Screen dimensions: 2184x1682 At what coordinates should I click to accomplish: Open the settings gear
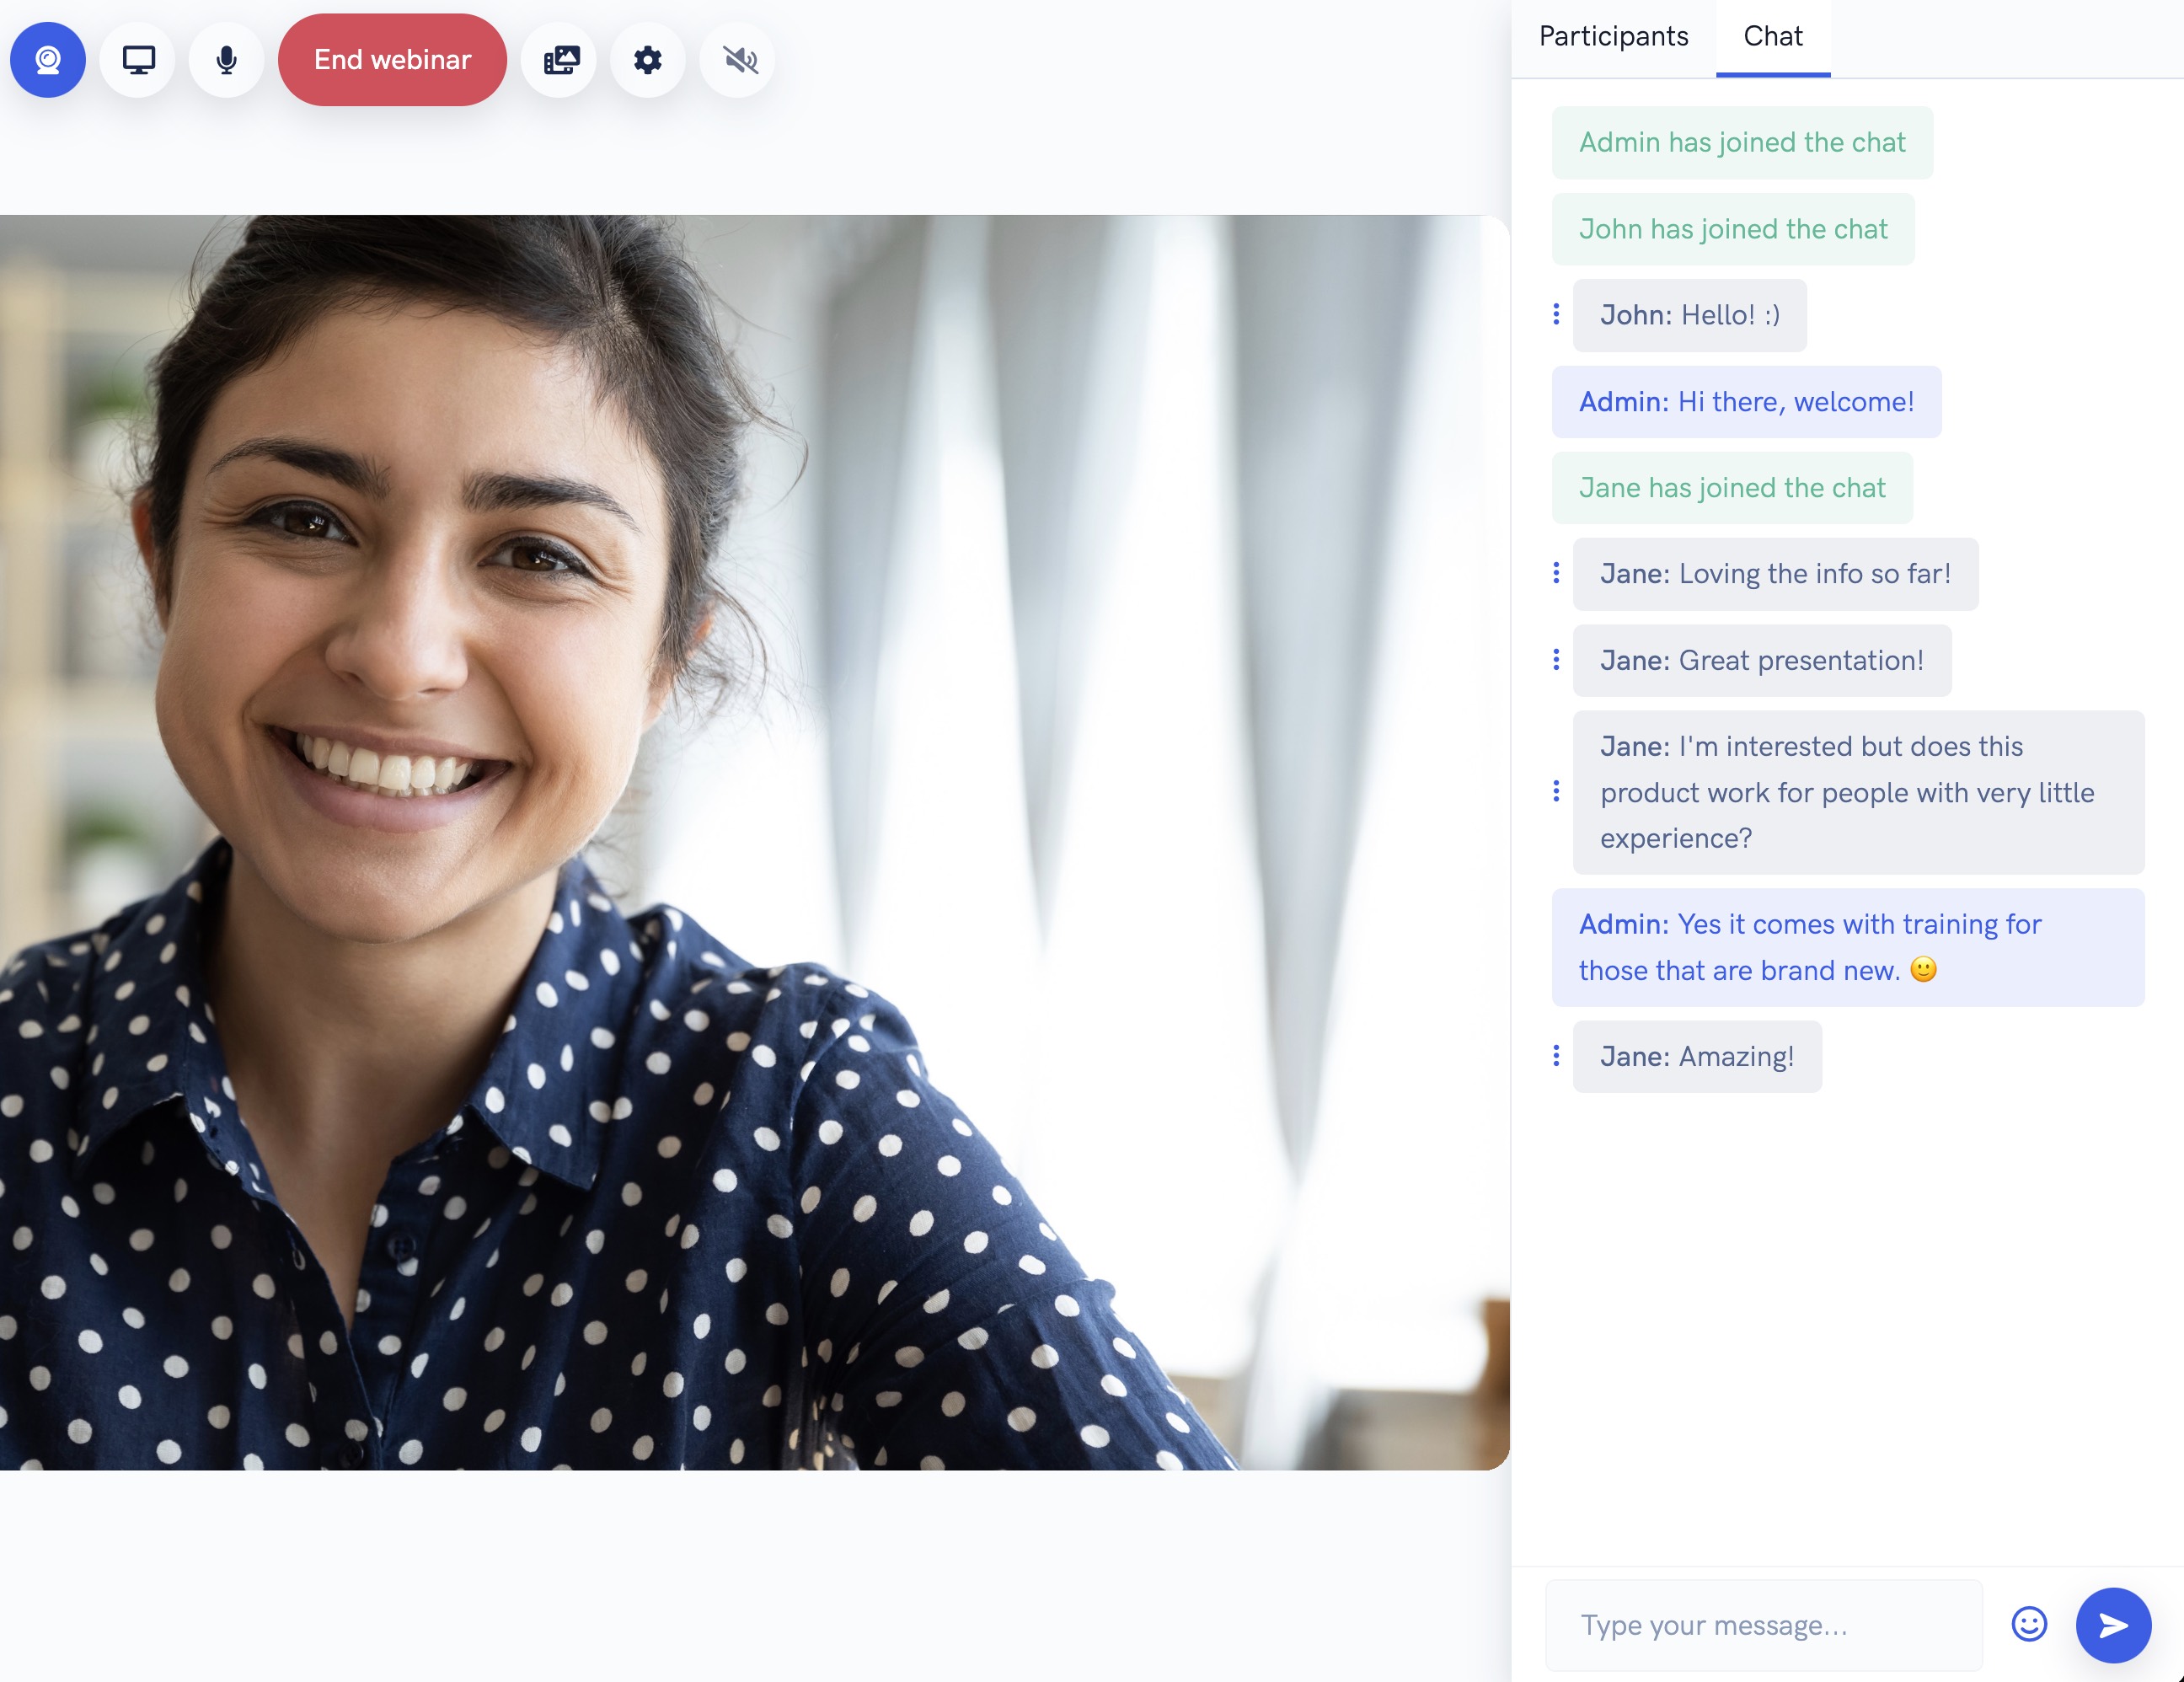click(648, 60)
